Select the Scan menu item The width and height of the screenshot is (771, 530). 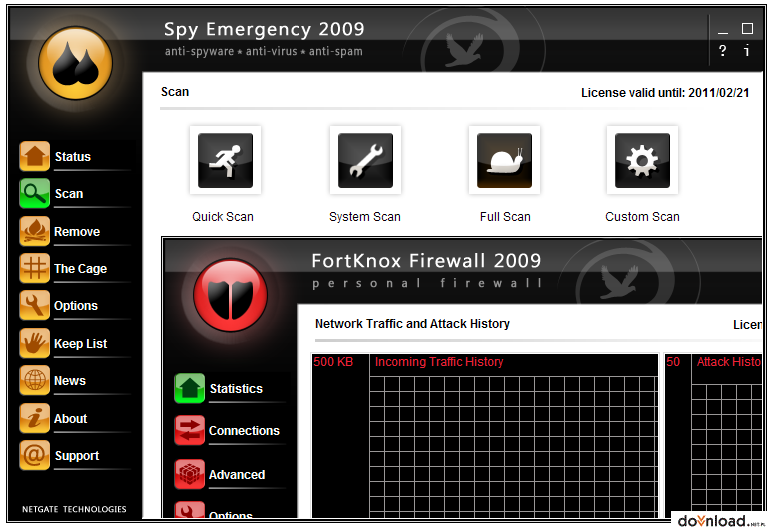pyautogui.click(x=69, y=194)
